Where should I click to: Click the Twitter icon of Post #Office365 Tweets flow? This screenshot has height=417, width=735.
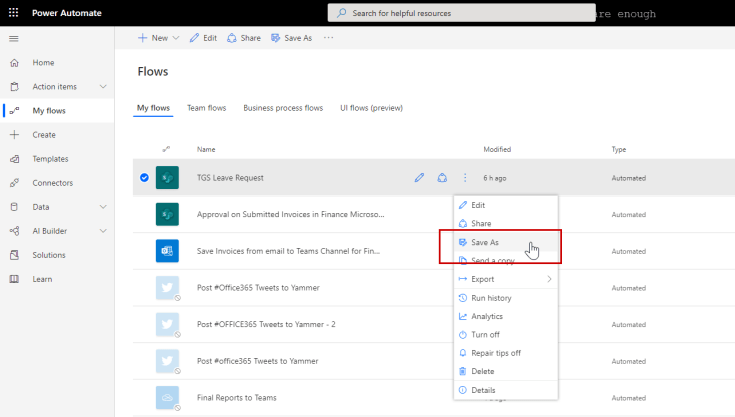[167, 288]
